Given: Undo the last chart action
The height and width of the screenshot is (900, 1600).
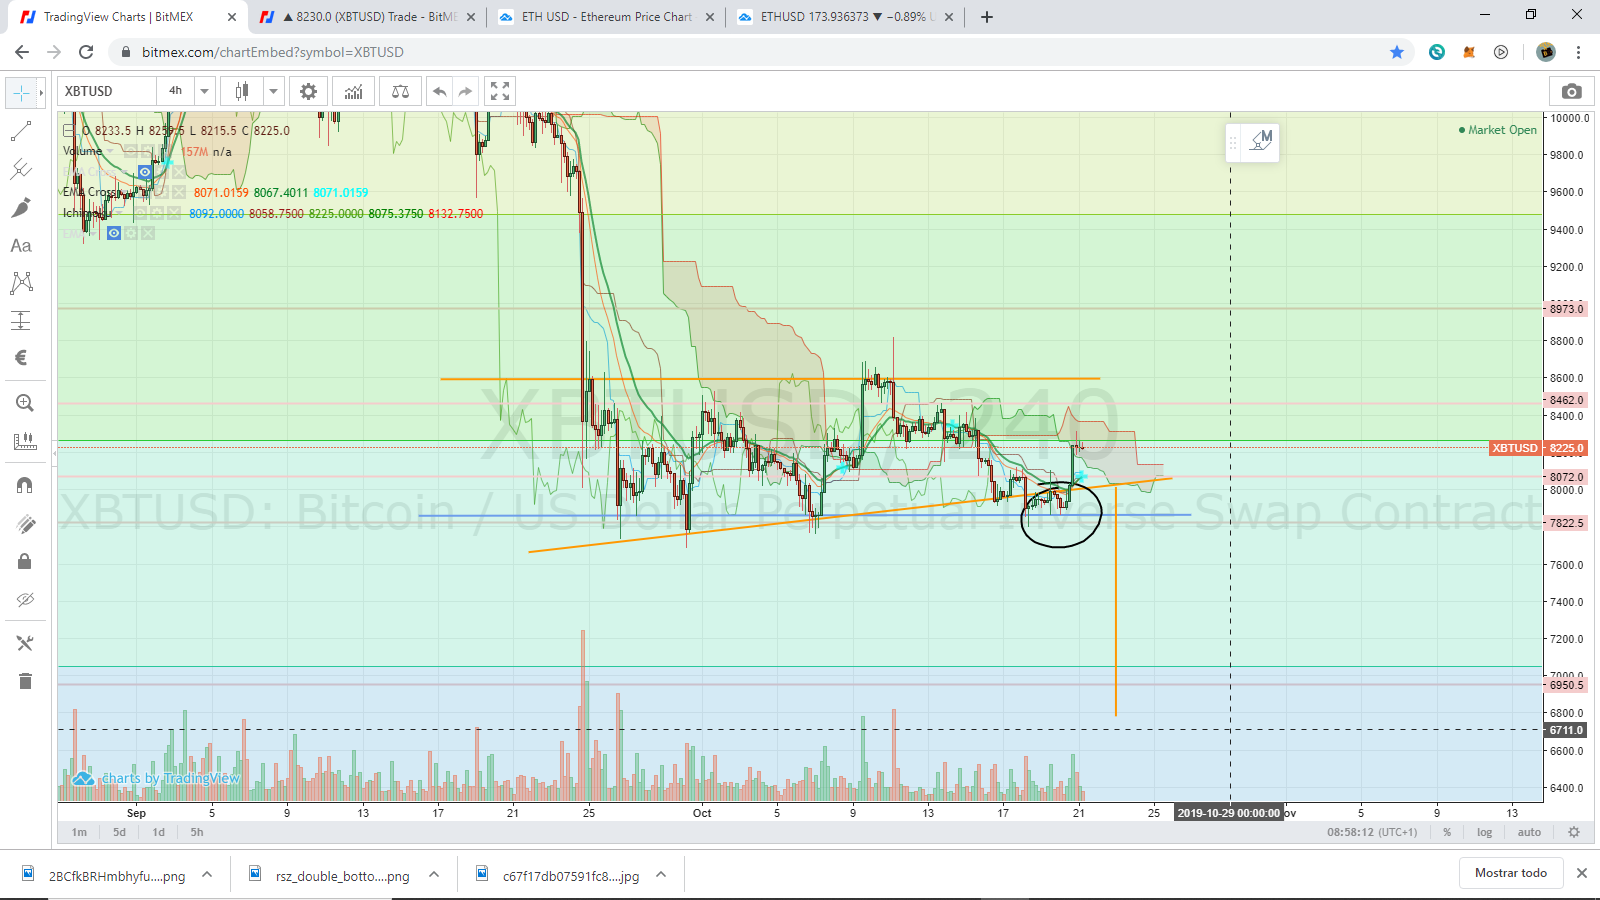Looking at the screenshot, I should coord(439,91).
